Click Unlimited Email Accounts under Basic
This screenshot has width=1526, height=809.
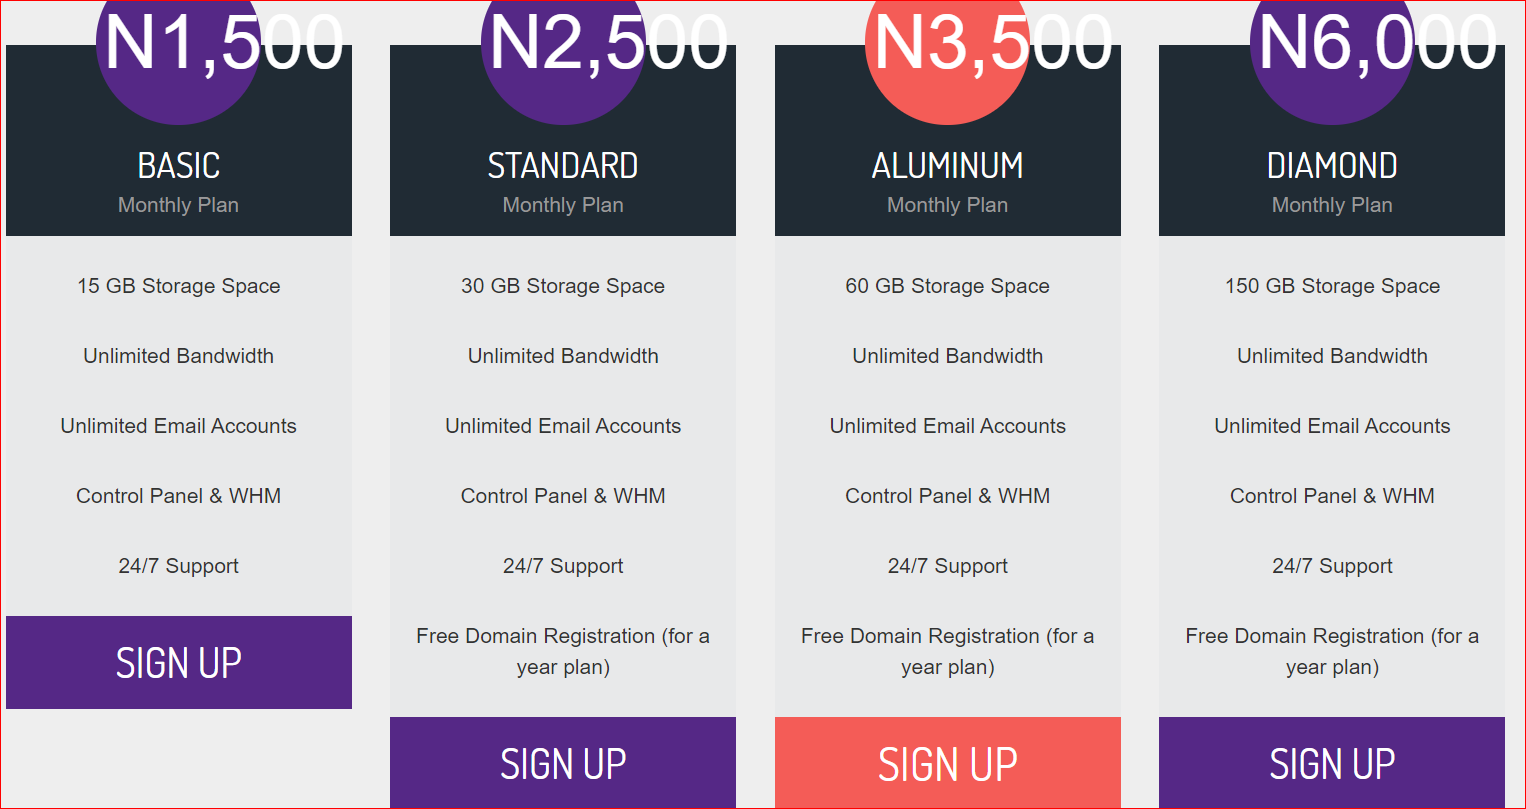click(179, 426)
